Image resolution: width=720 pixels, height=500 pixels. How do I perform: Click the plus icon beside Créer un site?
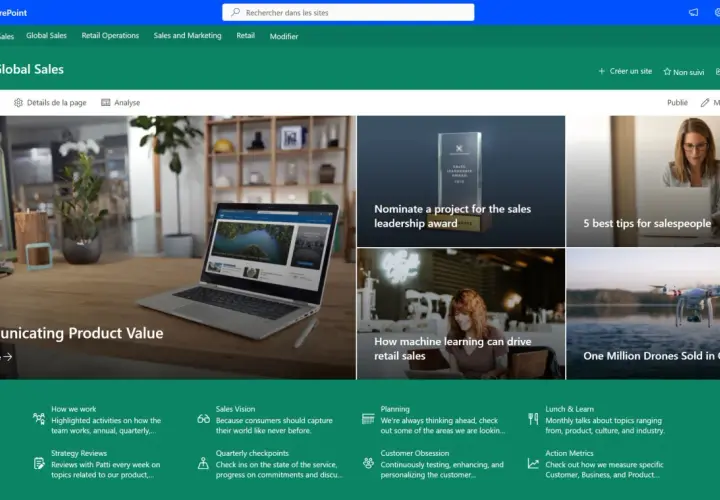pos(601,71)
